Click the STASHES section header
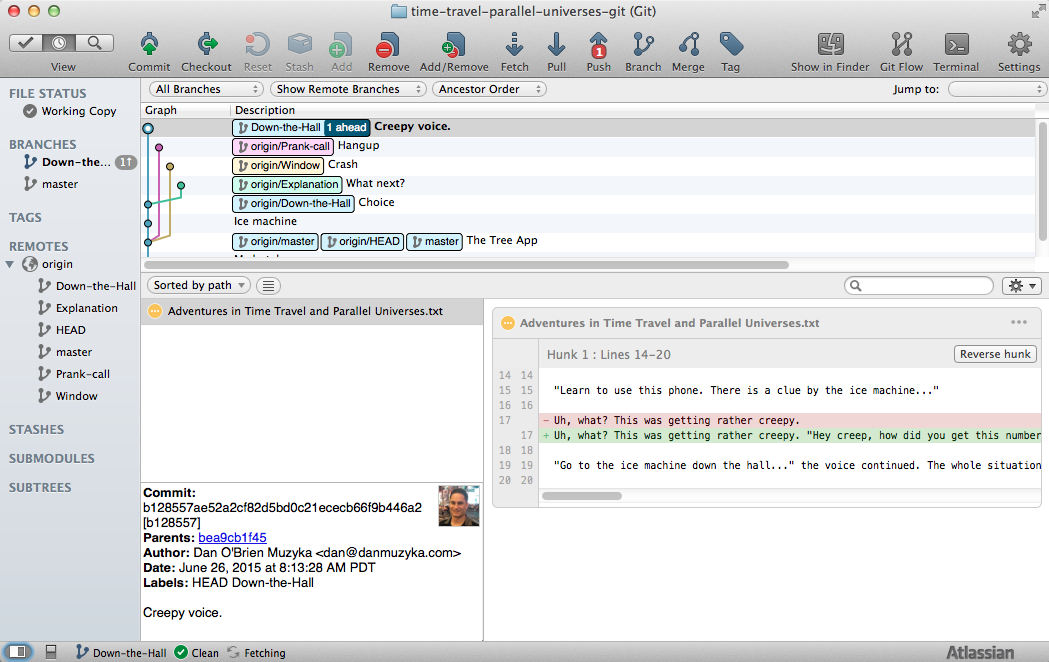This screenshot has width=1049, height=662. (x=36, y=429)
